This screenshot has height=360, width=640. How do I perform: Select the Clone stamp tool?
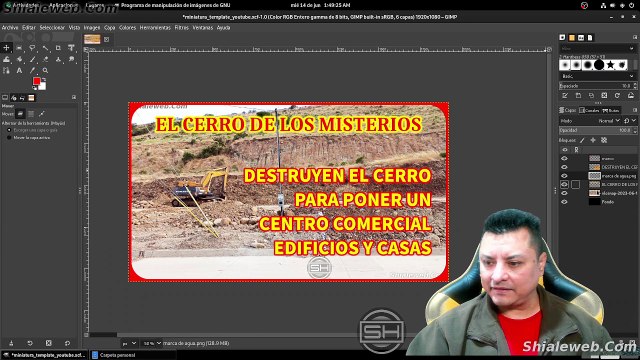click(x=58, y=59)
